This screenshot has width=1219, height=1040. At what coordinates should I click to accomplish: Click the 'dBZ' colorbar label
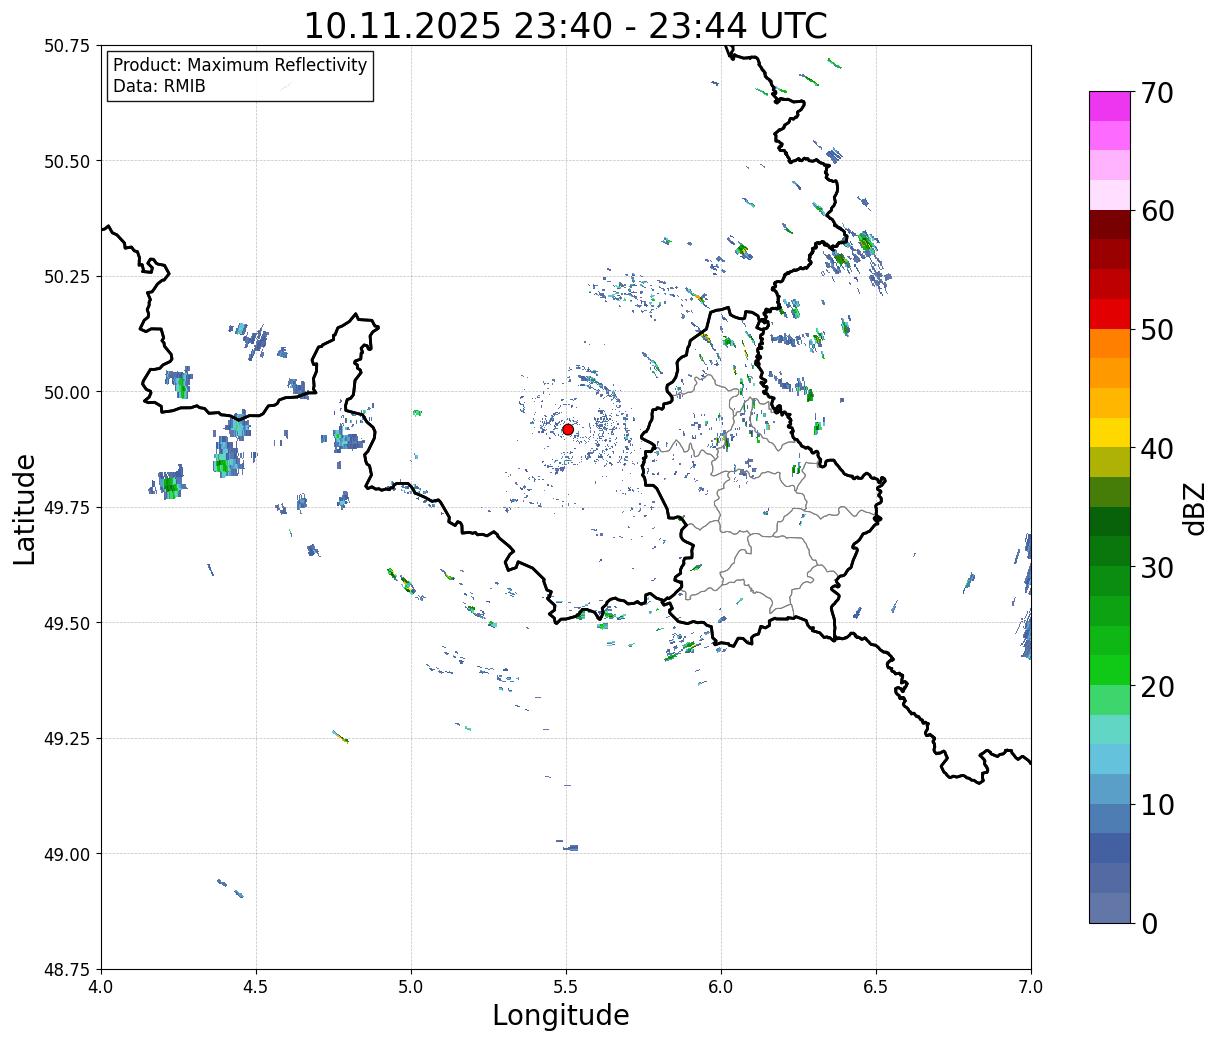click(1194, 507)
